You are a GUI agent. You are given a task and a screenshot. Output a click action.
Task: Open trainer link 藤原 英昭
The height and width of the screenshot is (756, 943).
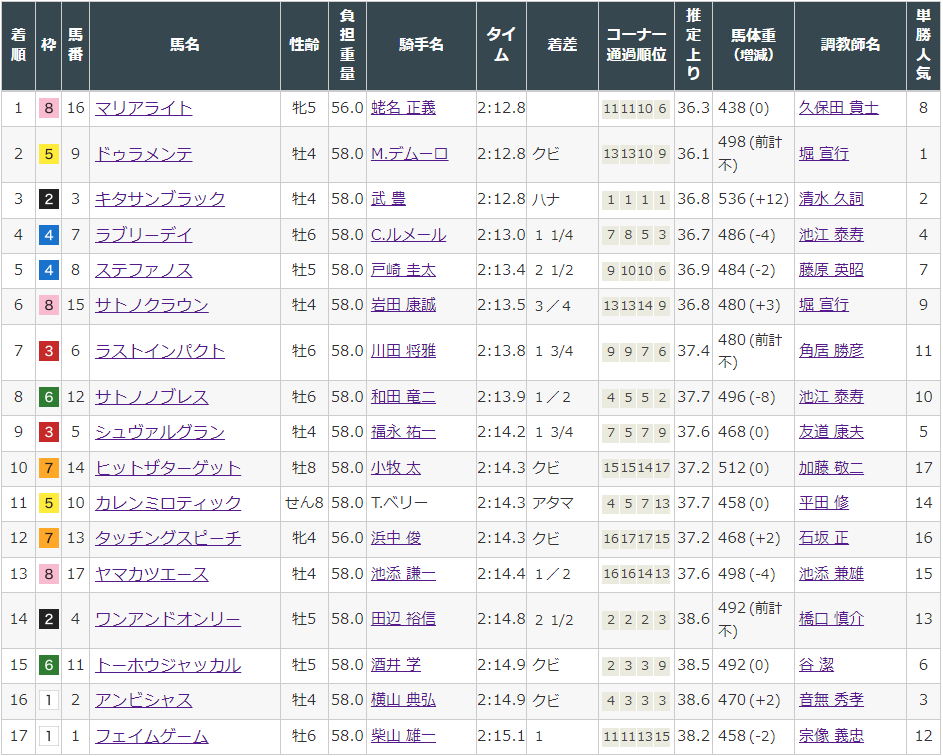pyautogui.click(x=831, y=270)
